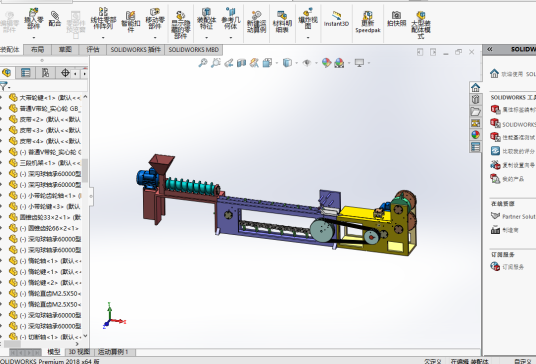Switch to the 评估 (Evaluate) tab
The width and height of the screenshot is (536, 364).
click(x=93, y=50)
